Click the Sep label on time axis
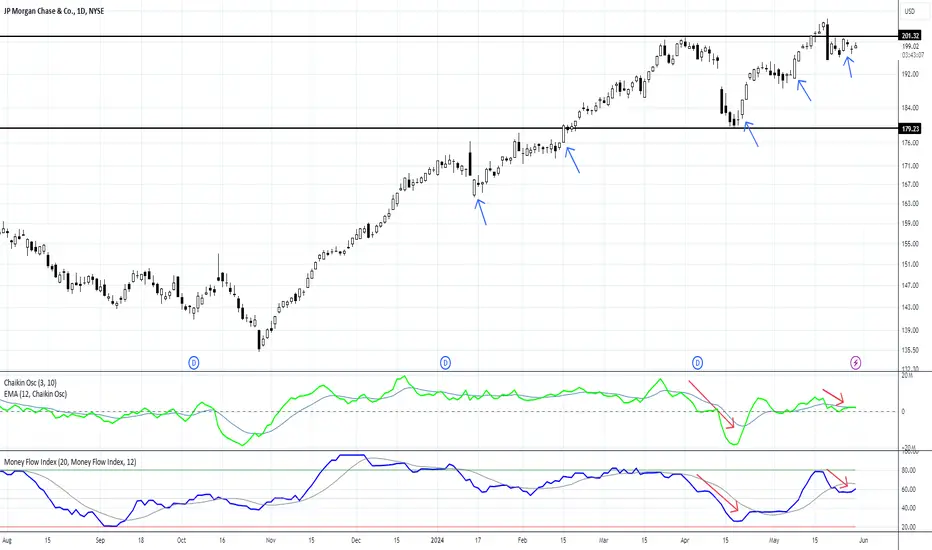932x550 pixels. pyautogui.click(x=100, y=540)
